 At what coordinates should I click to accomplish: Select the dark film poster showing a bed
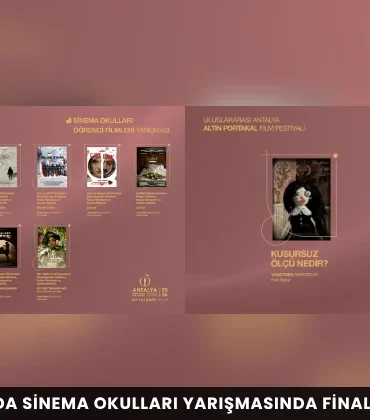151,167
